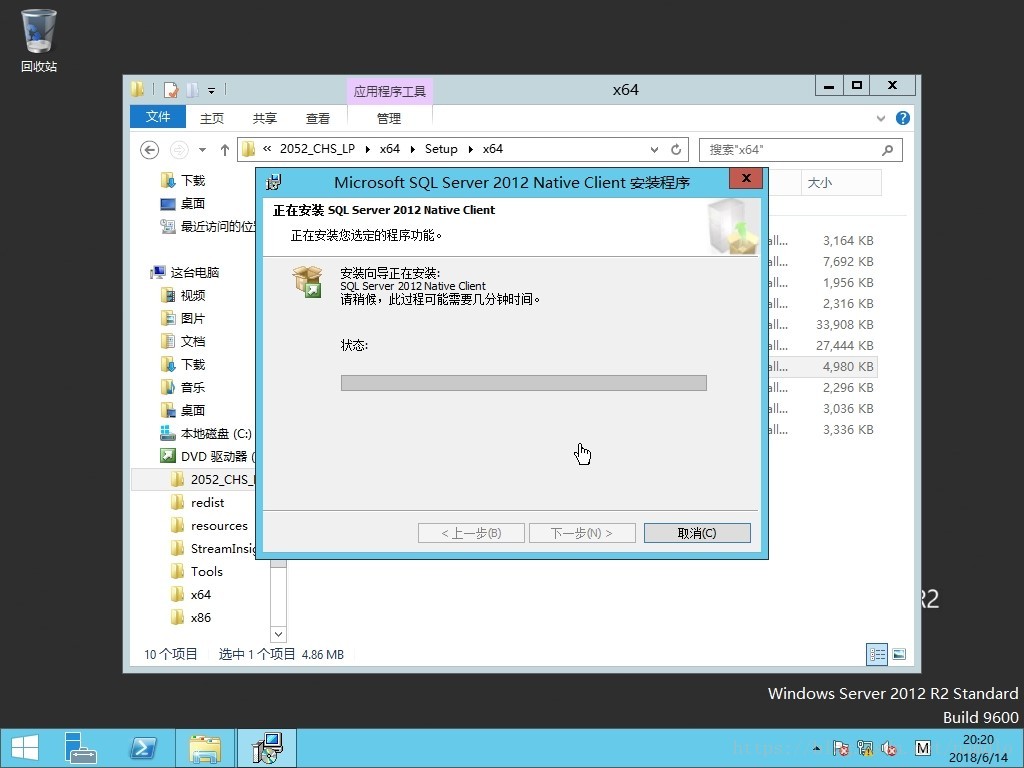Select the file row sized 33,908 KB
The height and width of the screenshot is (768, 1024).
pyautogui.click(x=823, y=325)
